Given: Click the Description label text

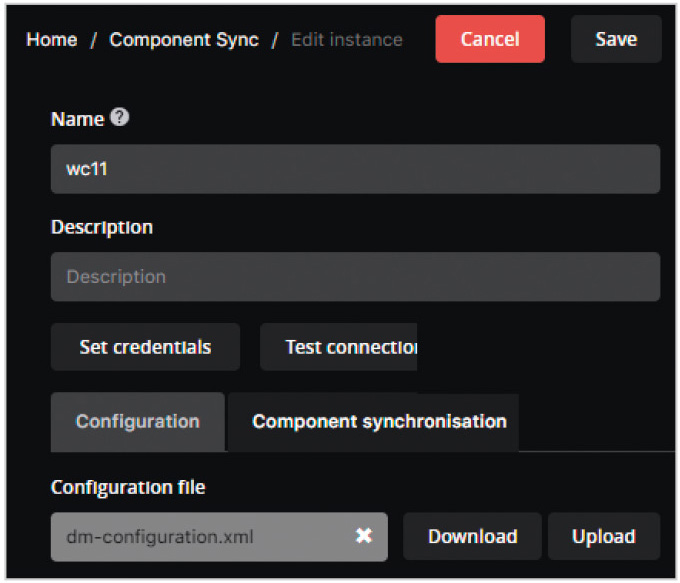Looking at the screenshot, I should click(x=102, y=227).
